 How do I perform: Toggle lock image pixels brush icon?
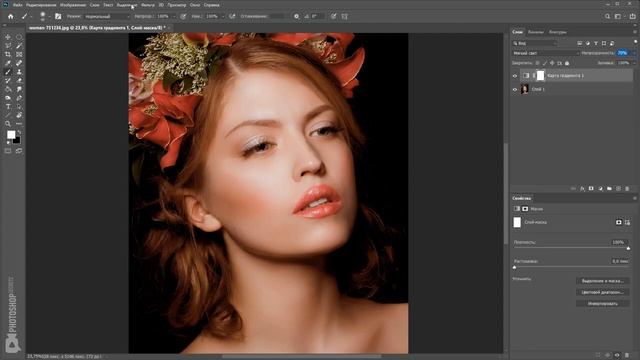point(545,63)
